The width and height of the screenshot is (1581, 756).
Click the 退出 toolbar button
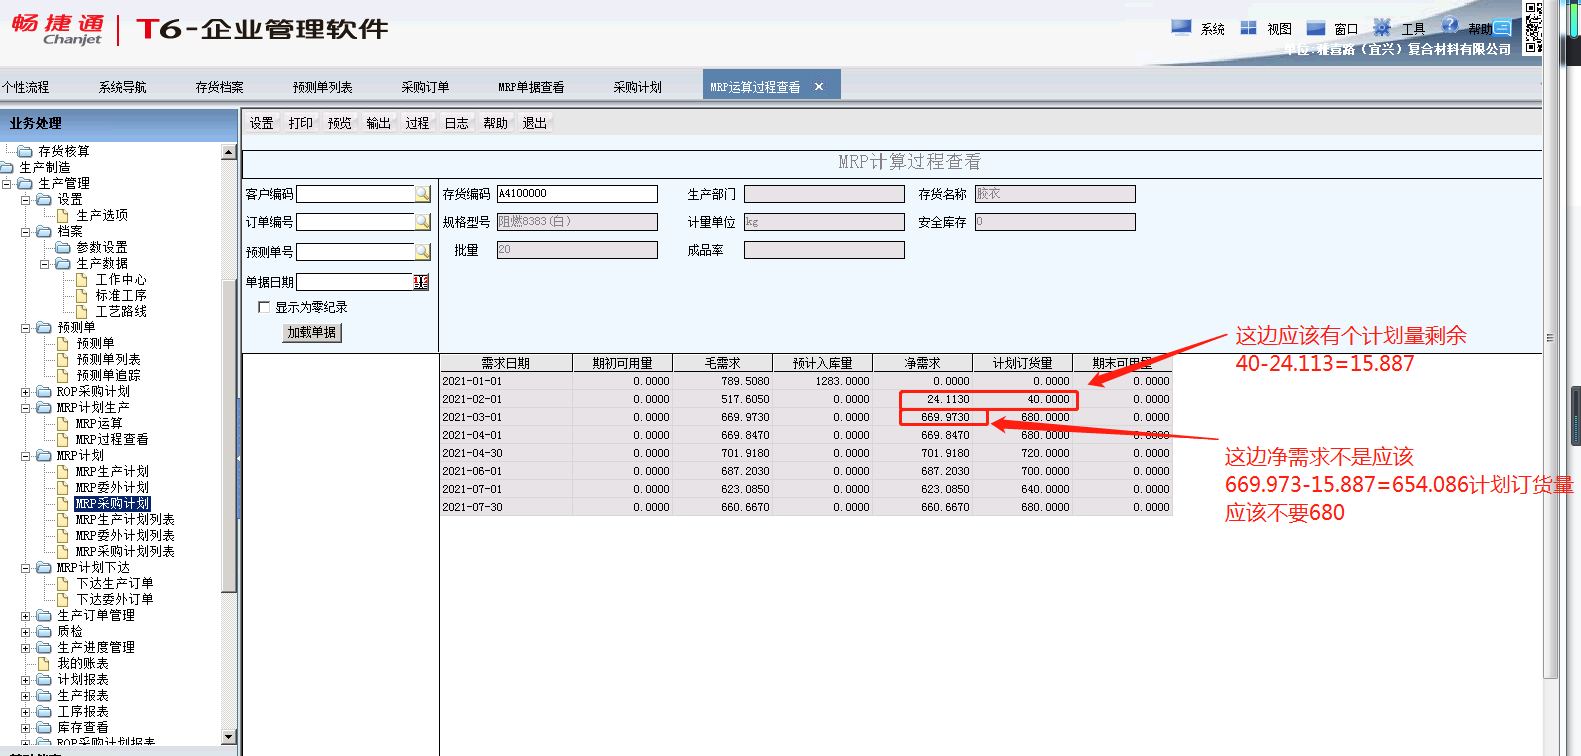(x=535, y=123)
